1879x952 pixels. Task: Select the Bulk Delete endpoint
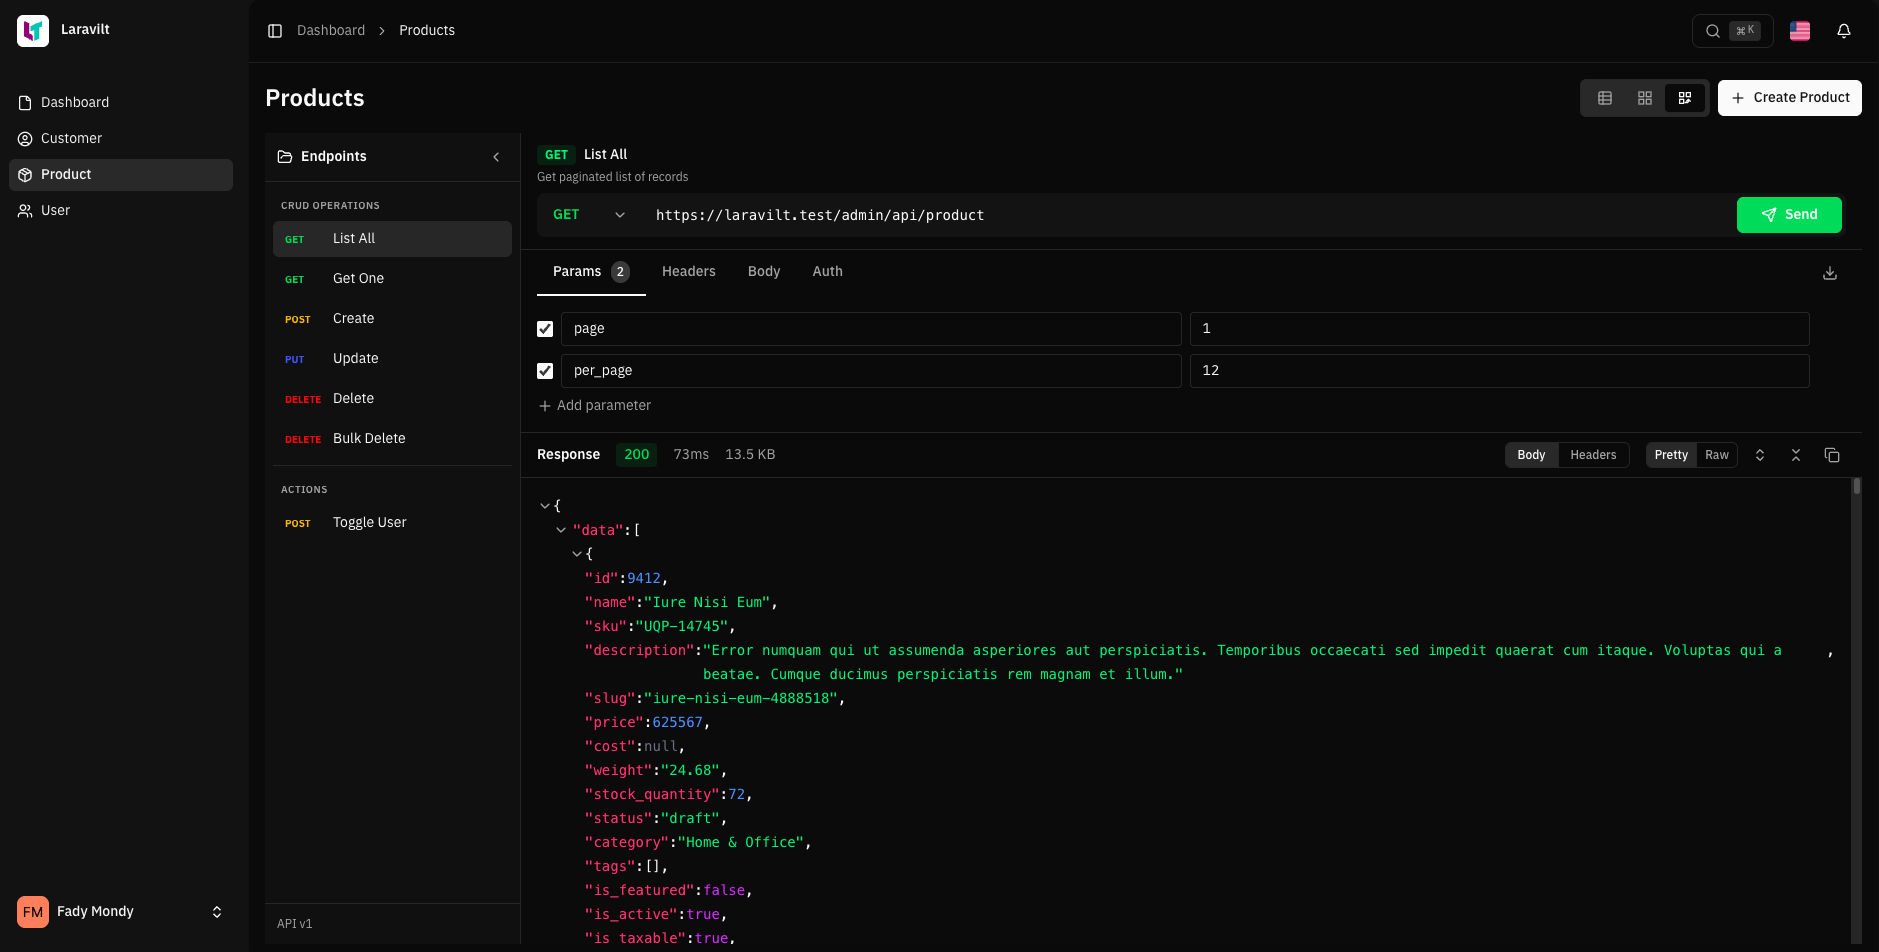pyautogui.click(x=369, y=438)
